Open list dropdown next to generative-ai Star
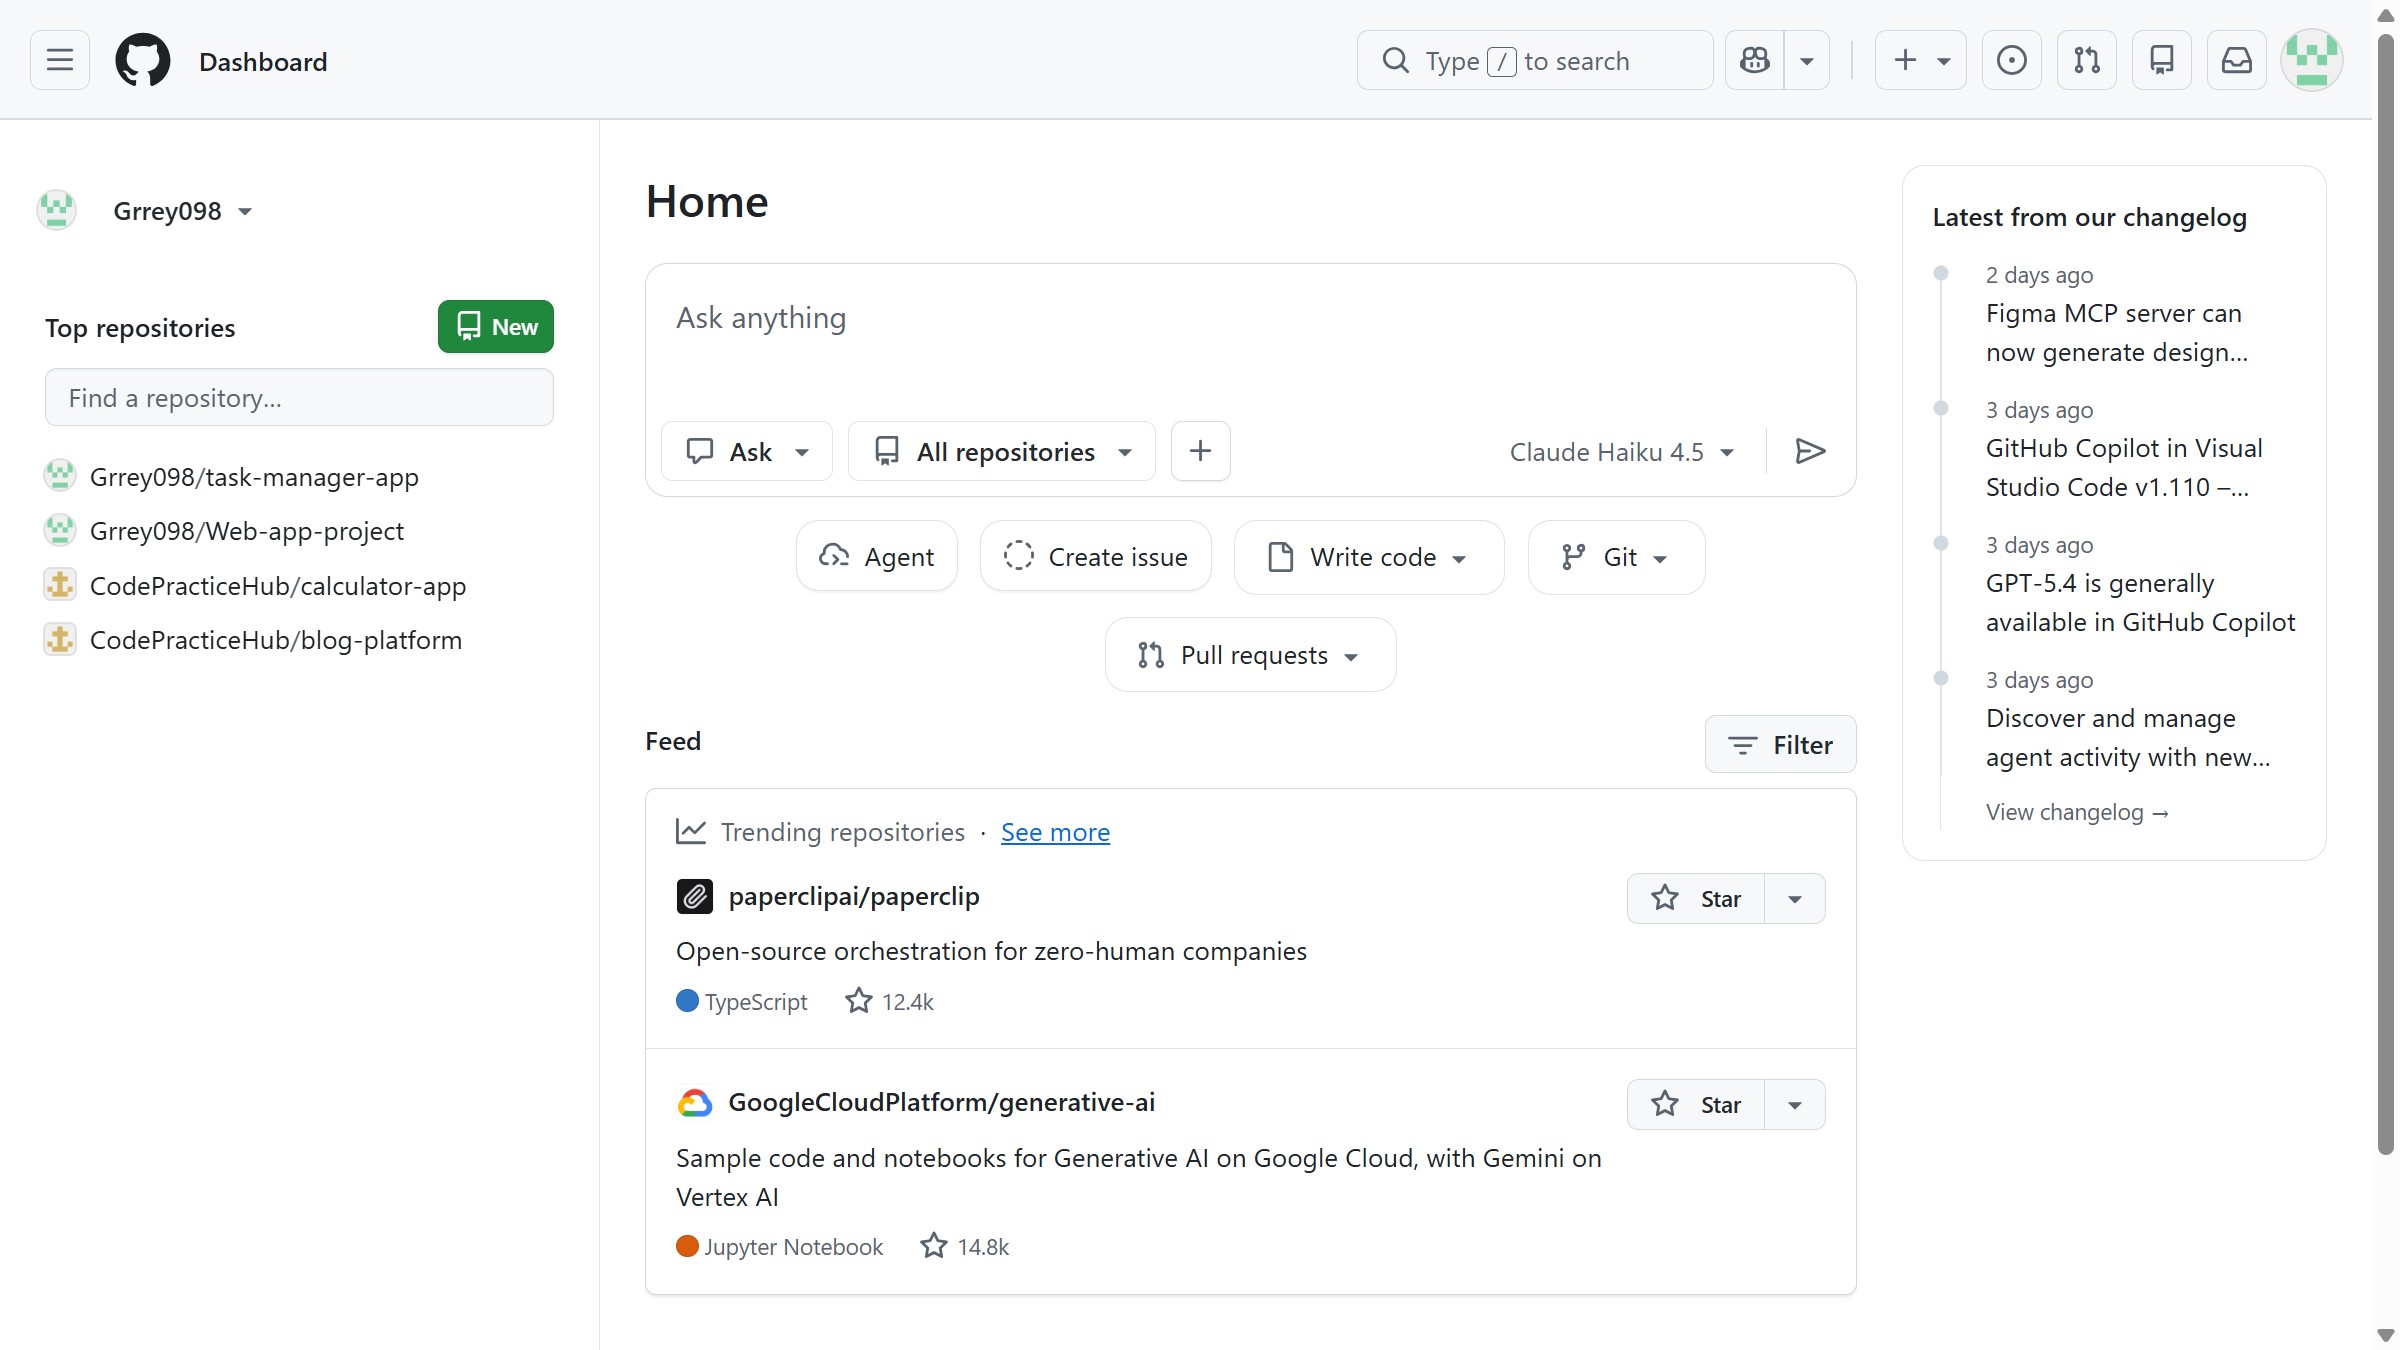Image resolution: width=2400 pixels, height=1350 pixels. [1795, 1105]
